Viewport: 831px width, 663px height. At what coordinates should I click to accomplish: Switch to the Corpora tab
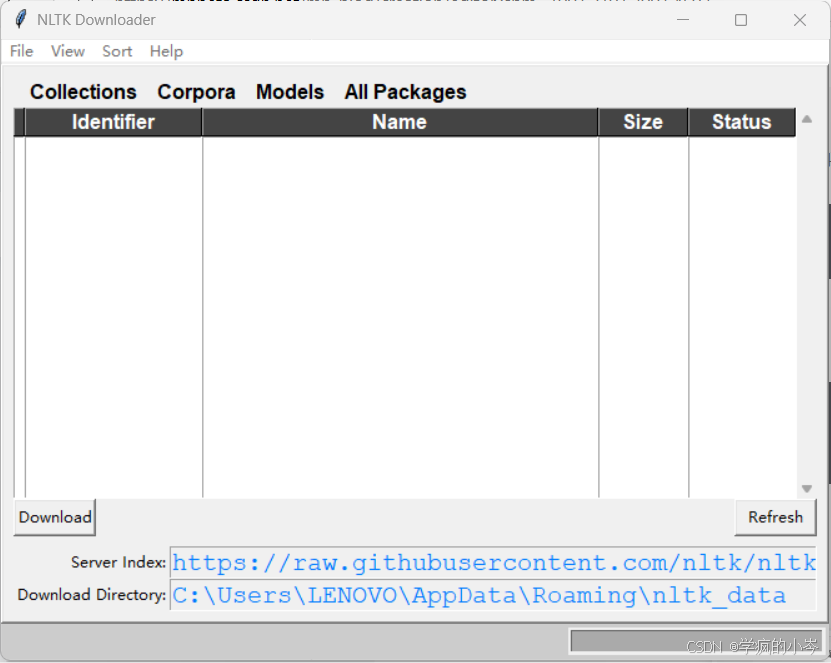197,92
